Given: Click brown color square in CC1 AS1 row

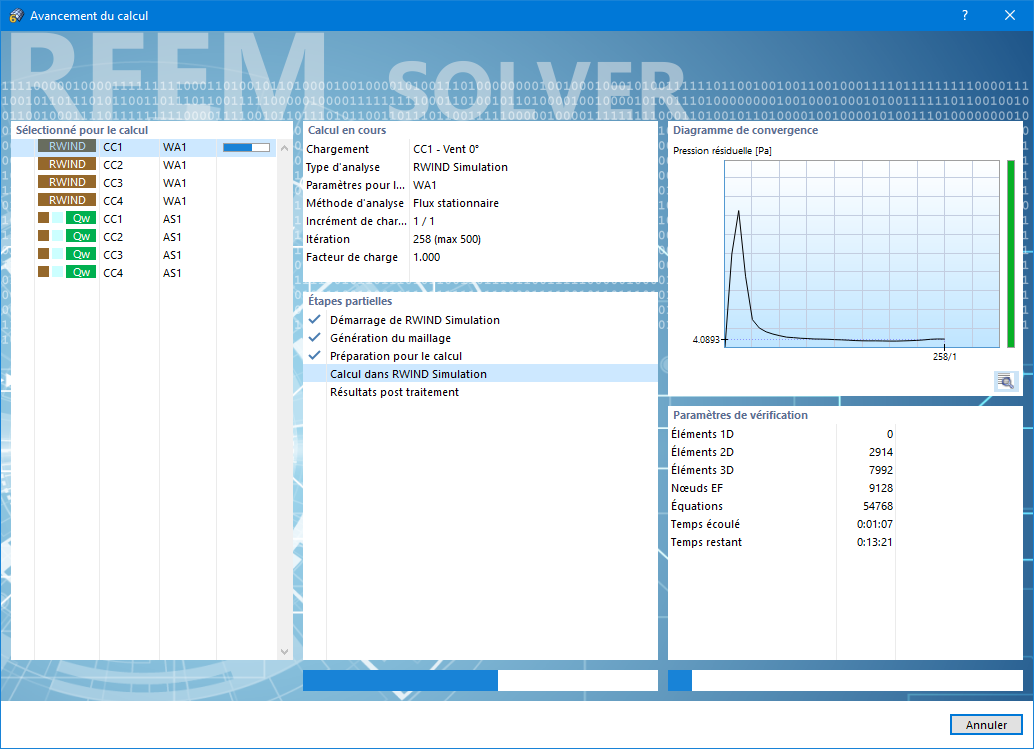Looking at the screenshot, I should click(44, 218).
